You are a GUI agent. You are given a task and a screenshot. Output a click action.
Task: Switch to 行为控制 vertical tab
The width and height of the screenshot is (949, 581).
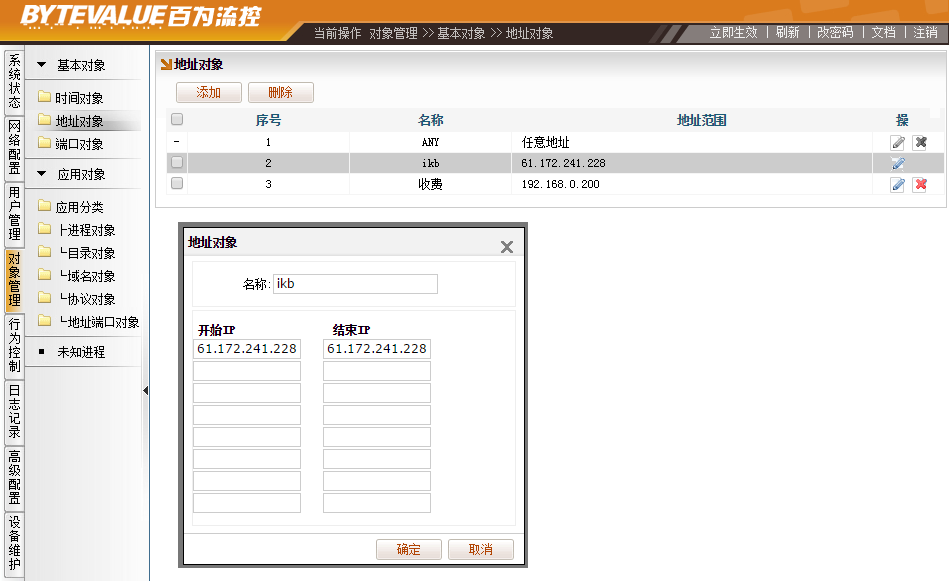14,345
